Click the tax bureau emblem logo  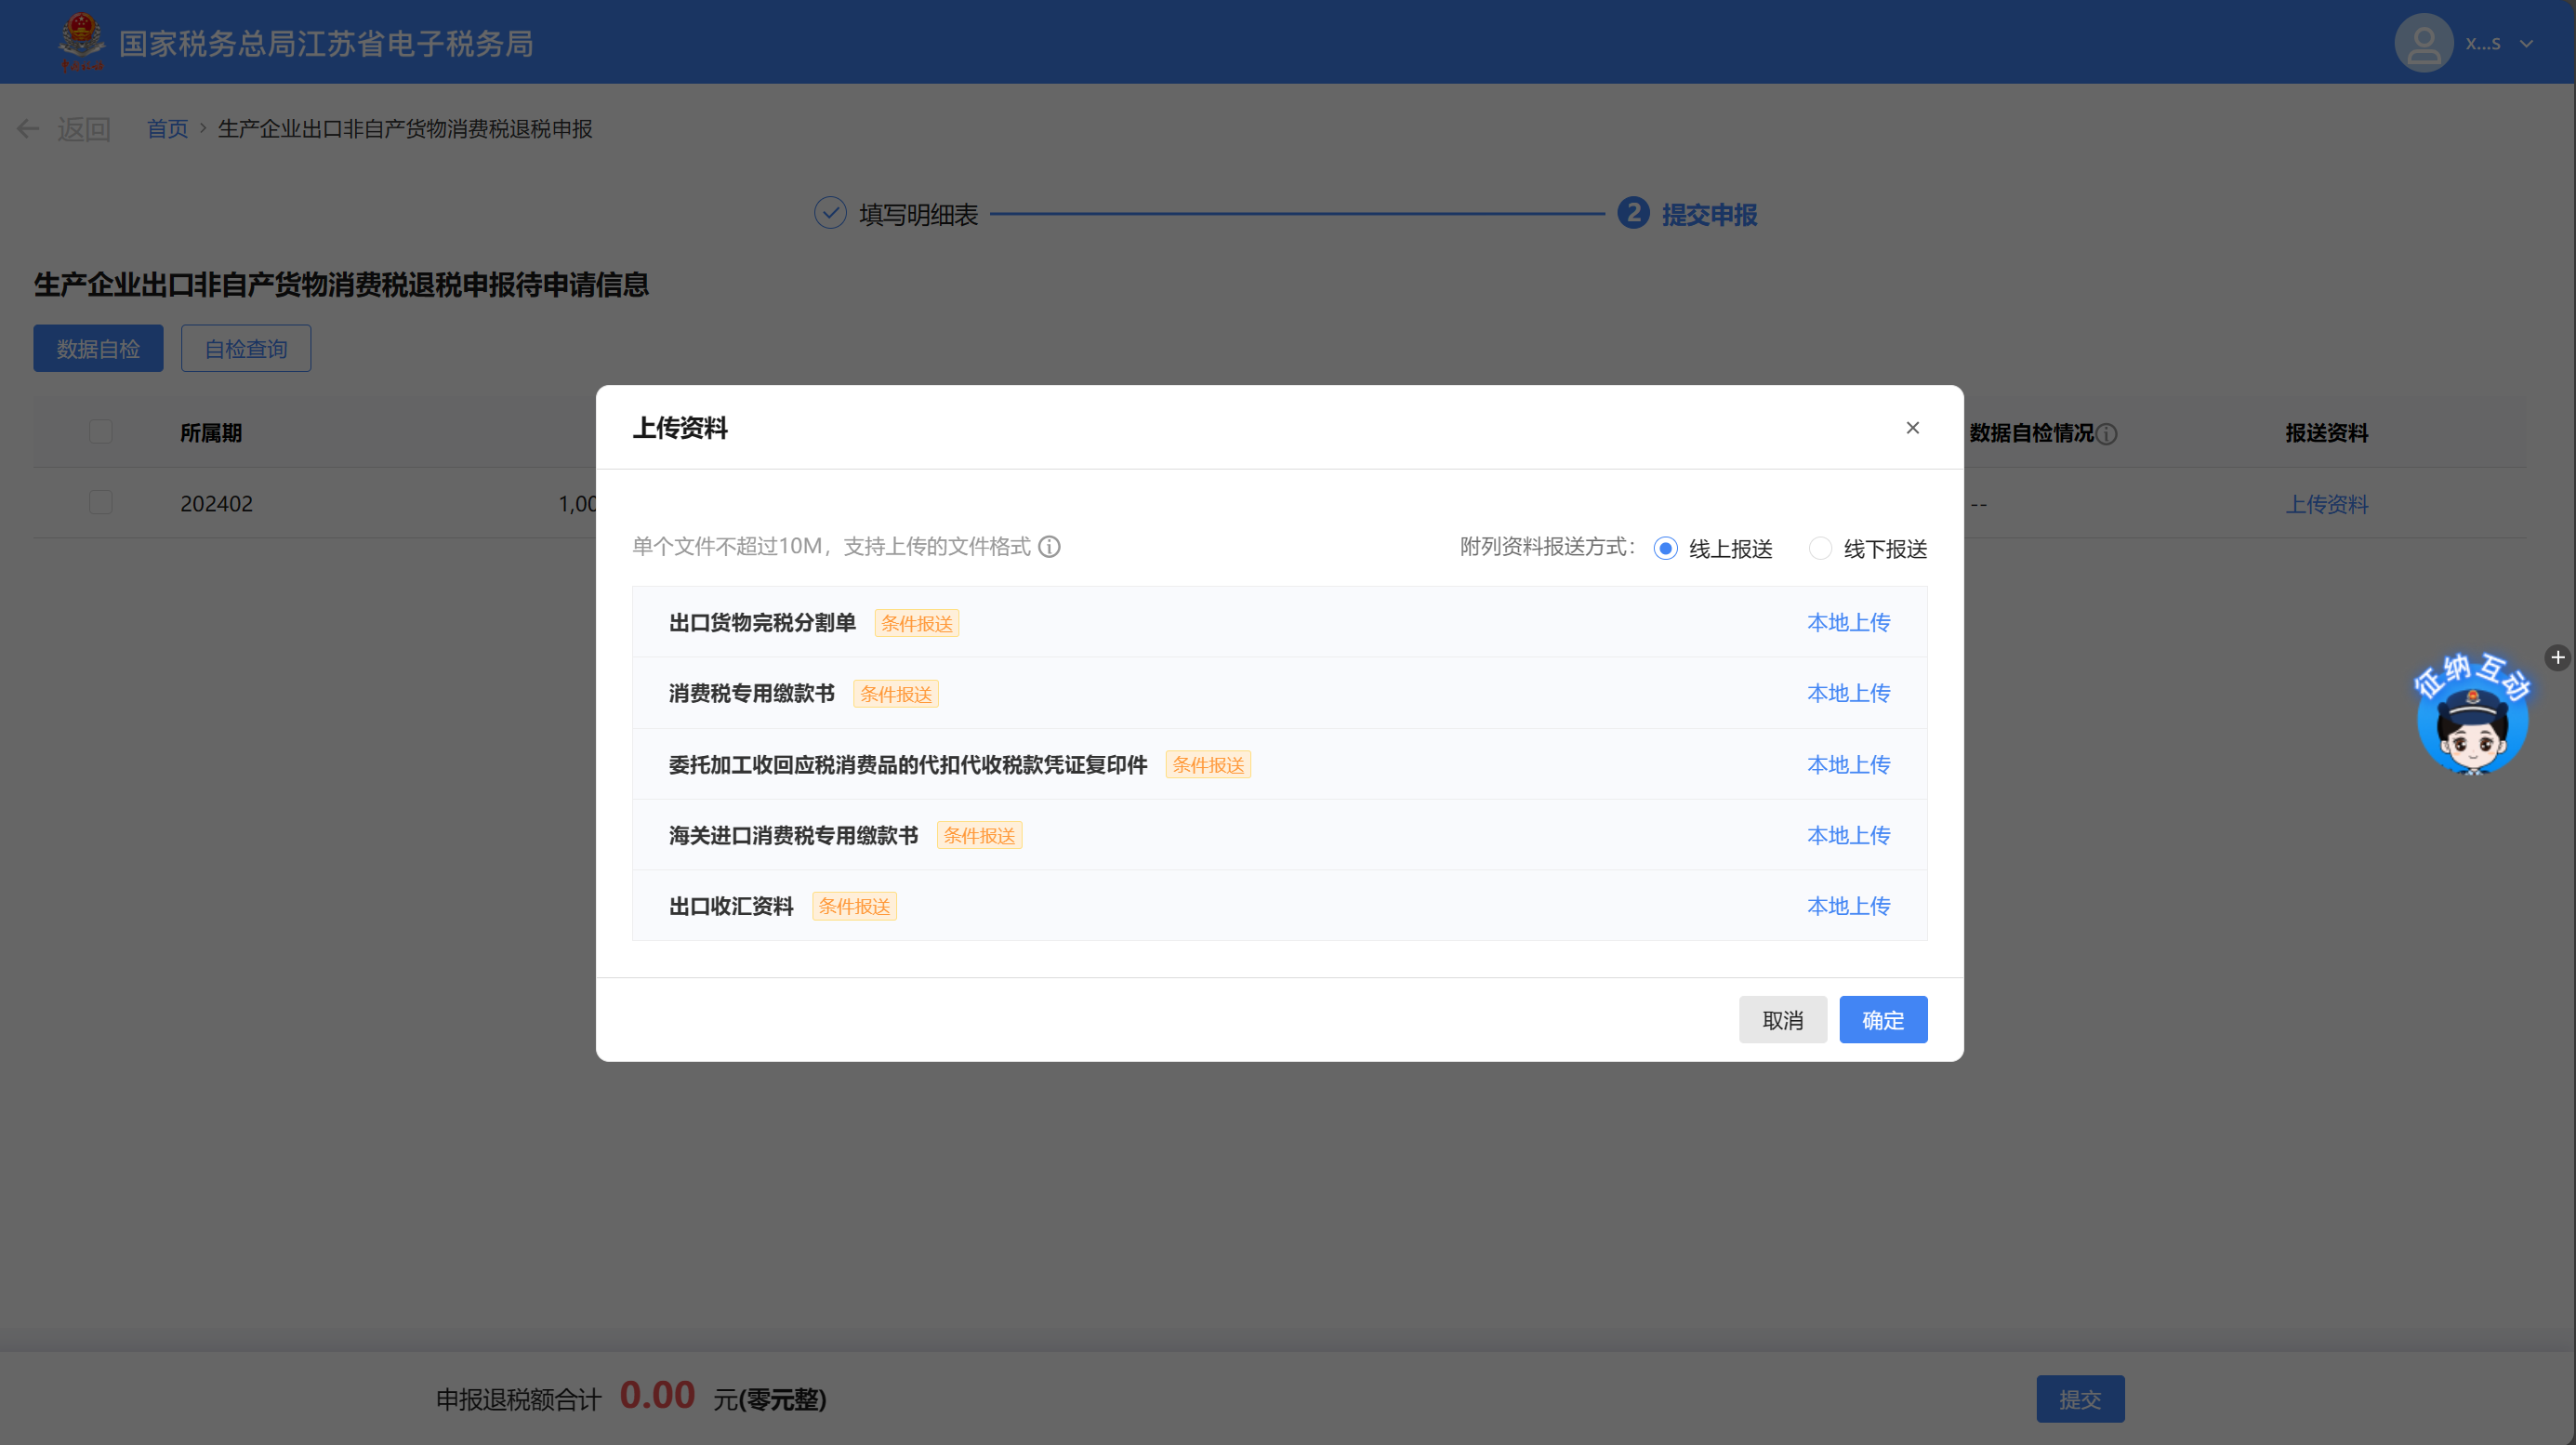(x=81, y=42)
